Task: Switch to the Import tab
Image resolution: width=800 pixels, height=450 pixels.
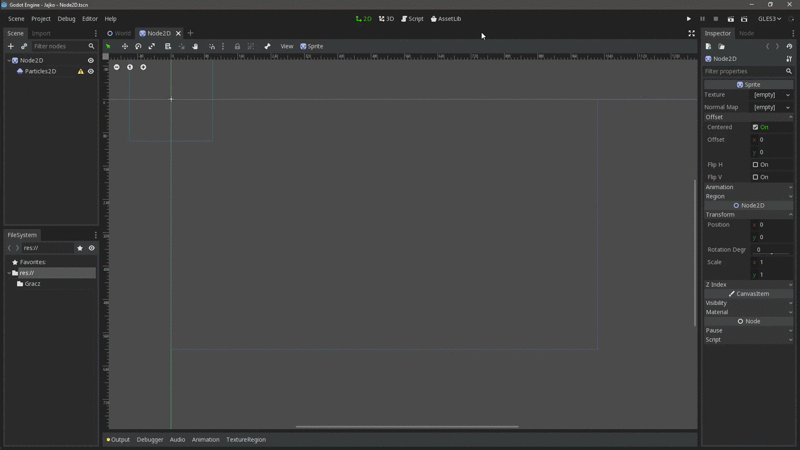Action: 41,33
